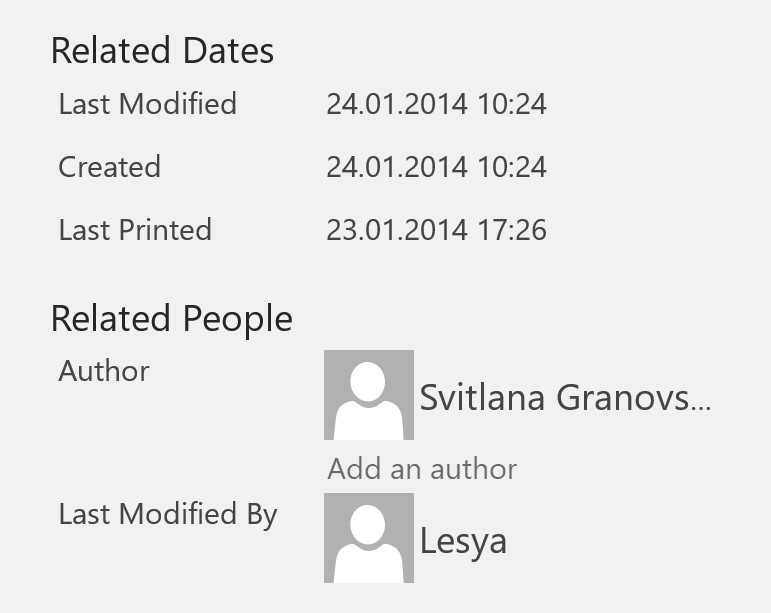Click the Related Dates heading
Viewport: 771px width, 613px height.
pyautogui.click(x=162, y=50)
